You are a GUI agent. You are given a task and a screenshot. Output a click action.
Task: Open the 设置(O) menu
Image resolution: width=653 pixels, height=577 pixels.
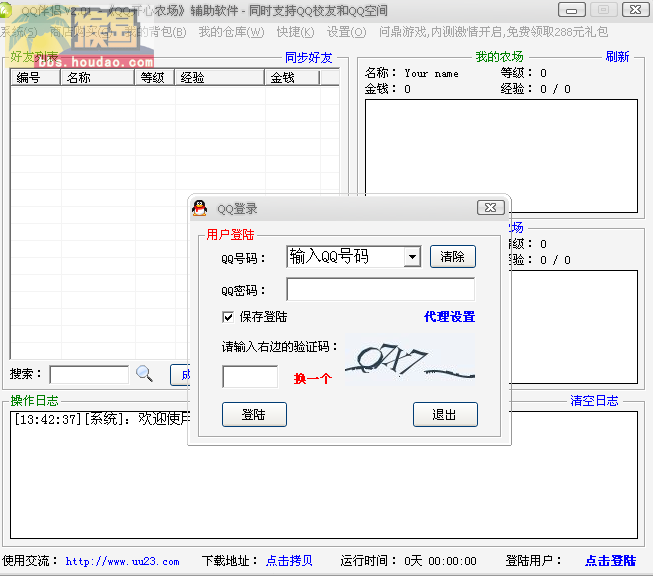(x=346, y=32)
